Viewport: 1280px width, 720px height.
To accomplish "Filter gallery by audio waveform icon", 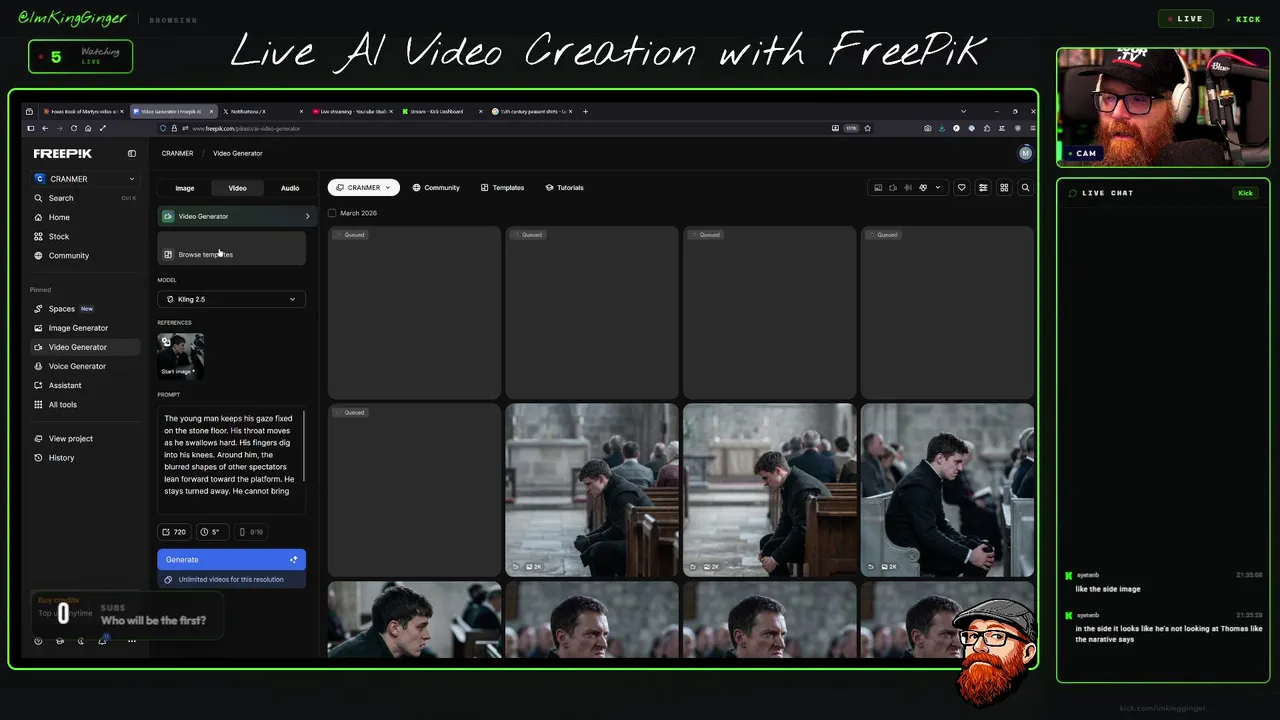I will pyautogui.click(x=908, y=187).
